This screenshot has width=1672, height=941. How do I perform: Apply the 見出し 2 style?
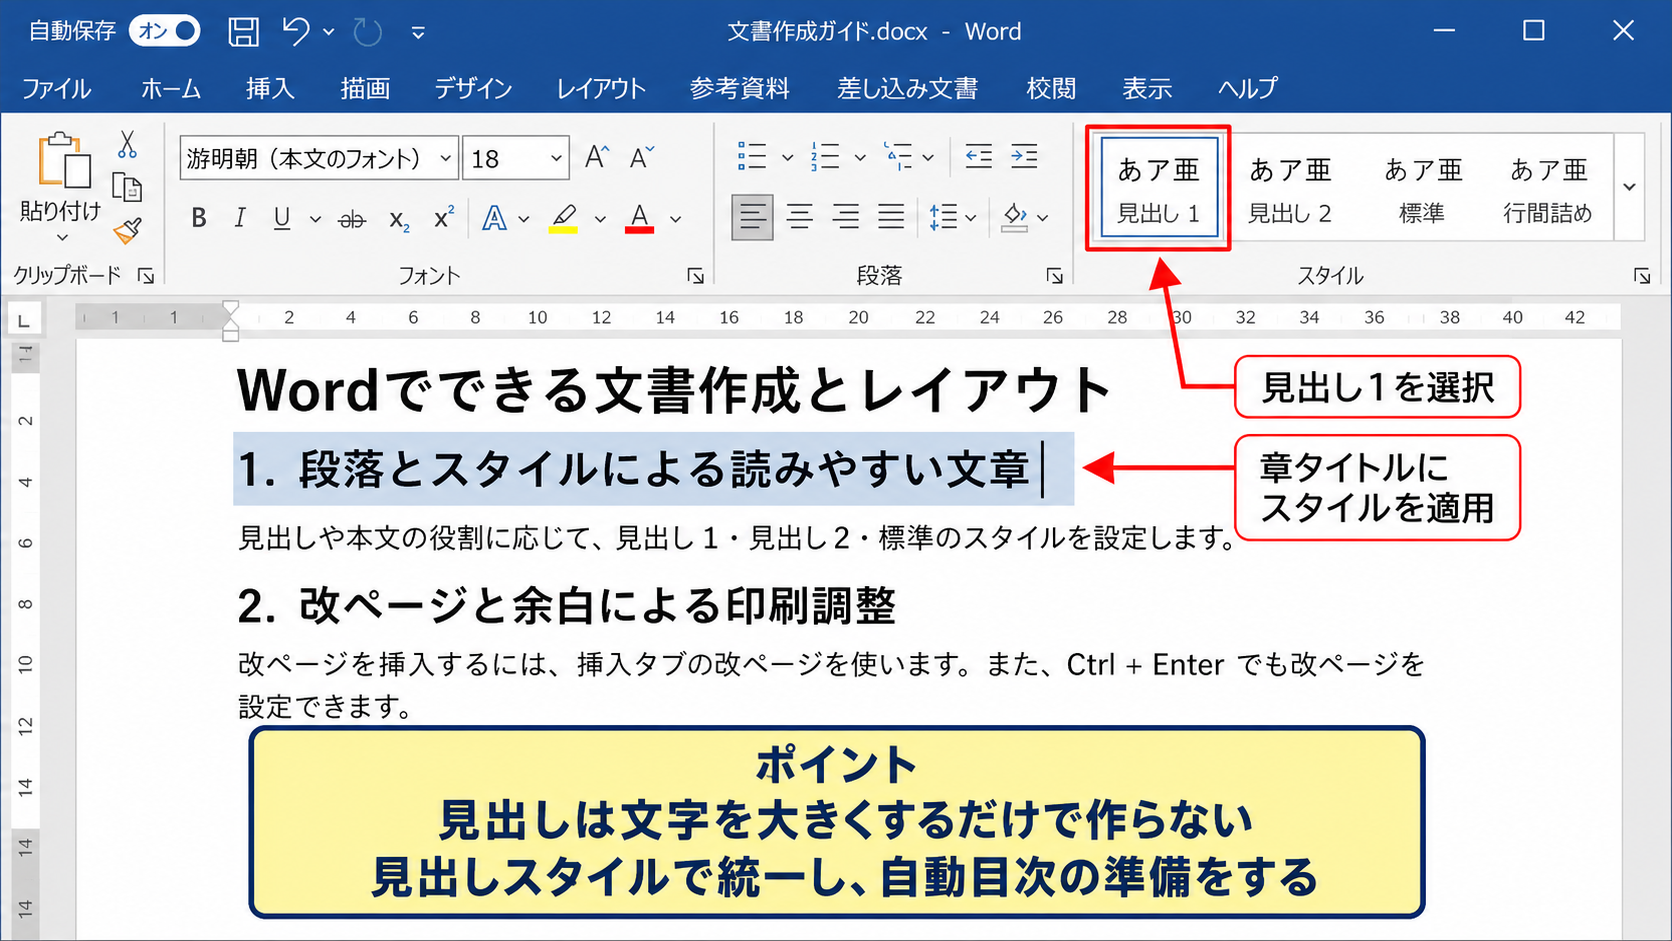[x=1290, y=188]
